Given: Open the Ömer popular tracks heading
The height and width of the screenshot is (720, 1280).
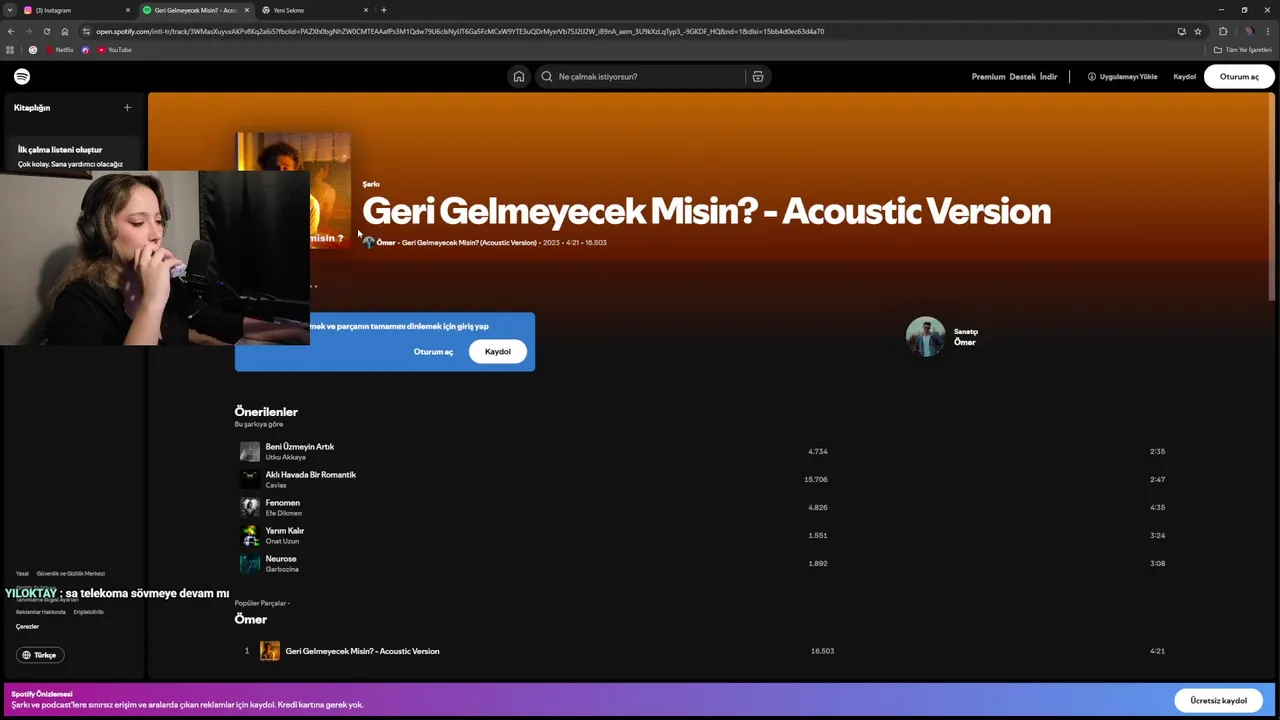Looking at the screenshot, I should [x=250, y=619].
